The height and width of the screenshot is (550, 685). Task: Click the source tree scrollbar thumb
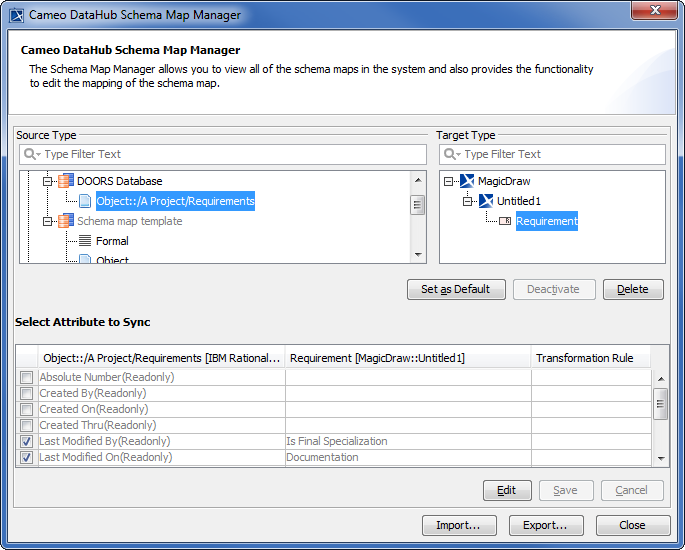coord(418,205)
